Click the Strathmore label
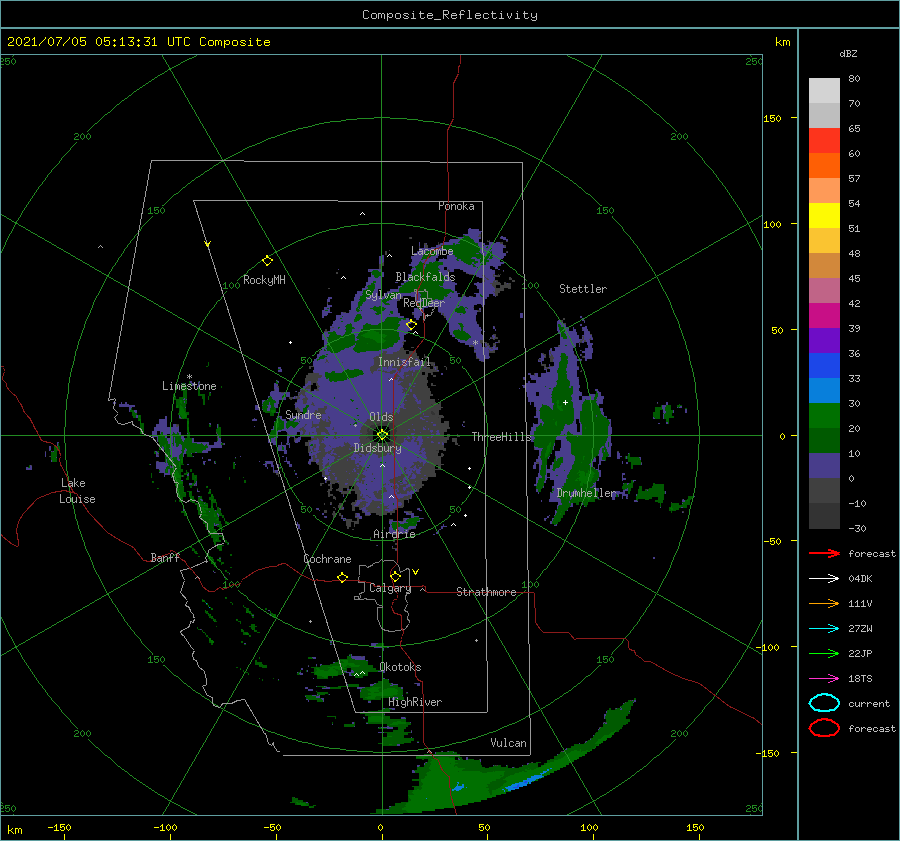900x841 pixels. tap(486, 592)
